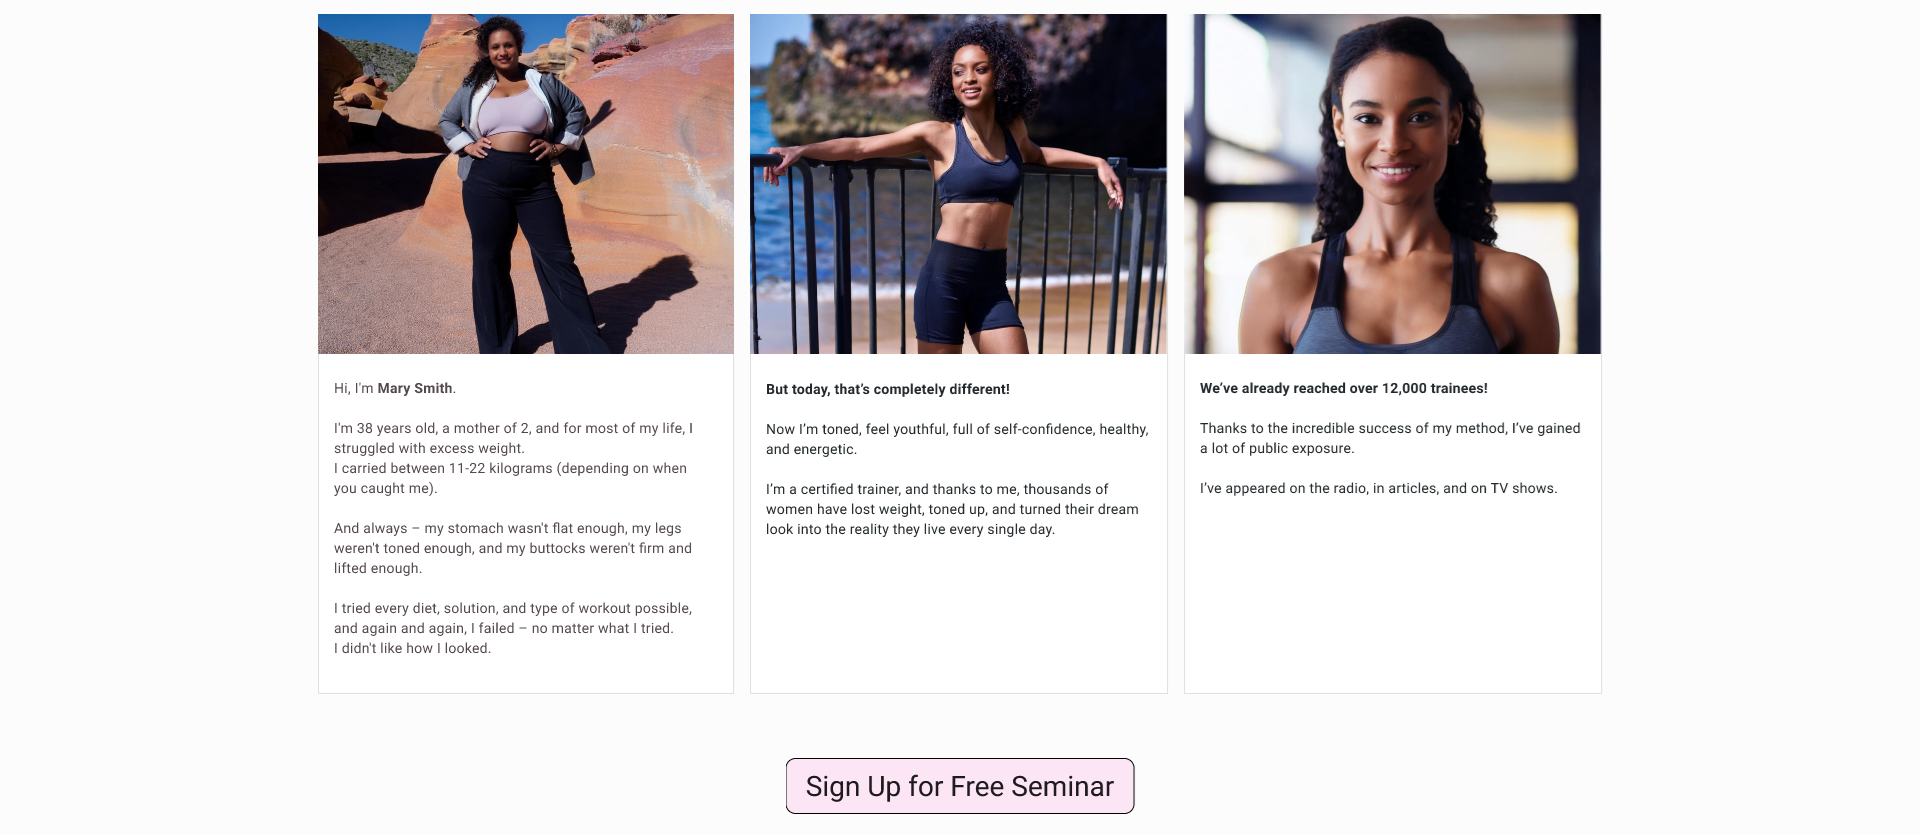Click the empty space in the third card
This screenshot has width=1920, height=835.
1392,600
